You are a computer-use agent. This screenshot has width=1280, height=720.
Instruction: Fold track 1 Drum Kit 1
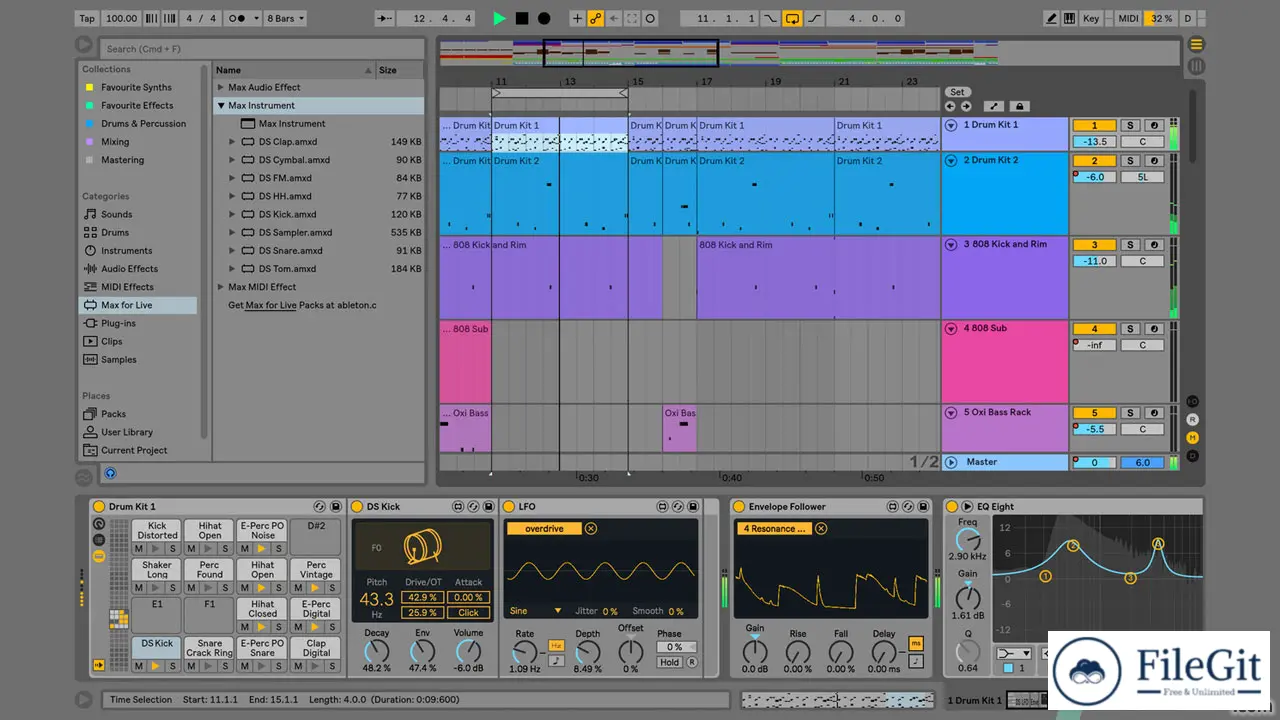click(x=951, y=125)
